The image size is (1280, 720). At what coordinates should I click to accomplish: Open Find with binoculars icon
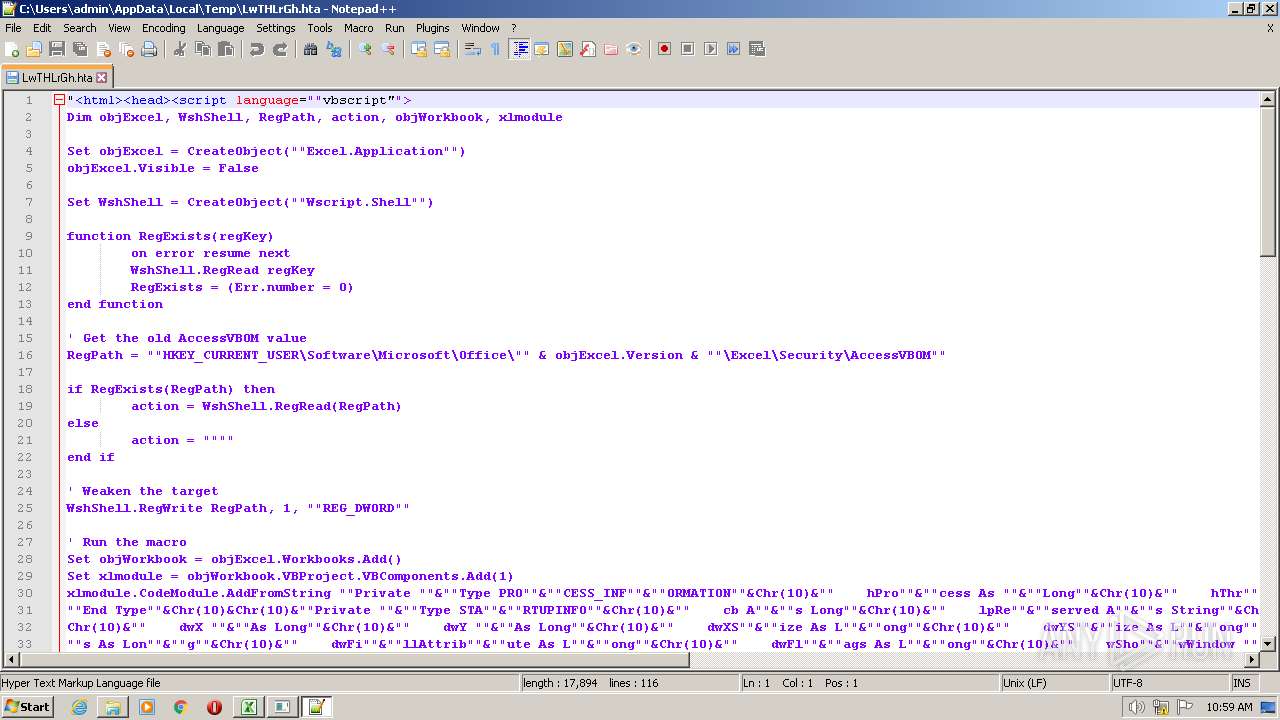point(311,49)
